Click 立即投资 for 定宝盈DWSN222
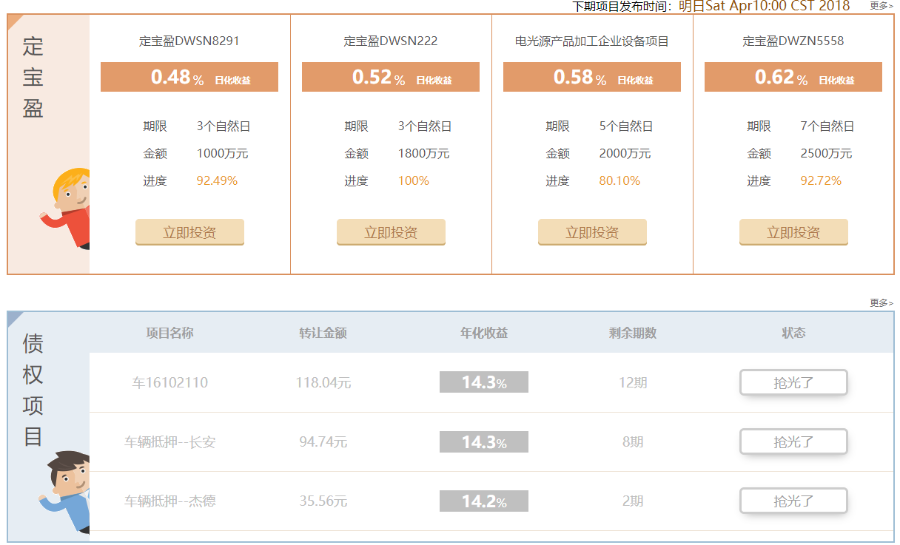The image size is (900, 545). coord(391,232)
